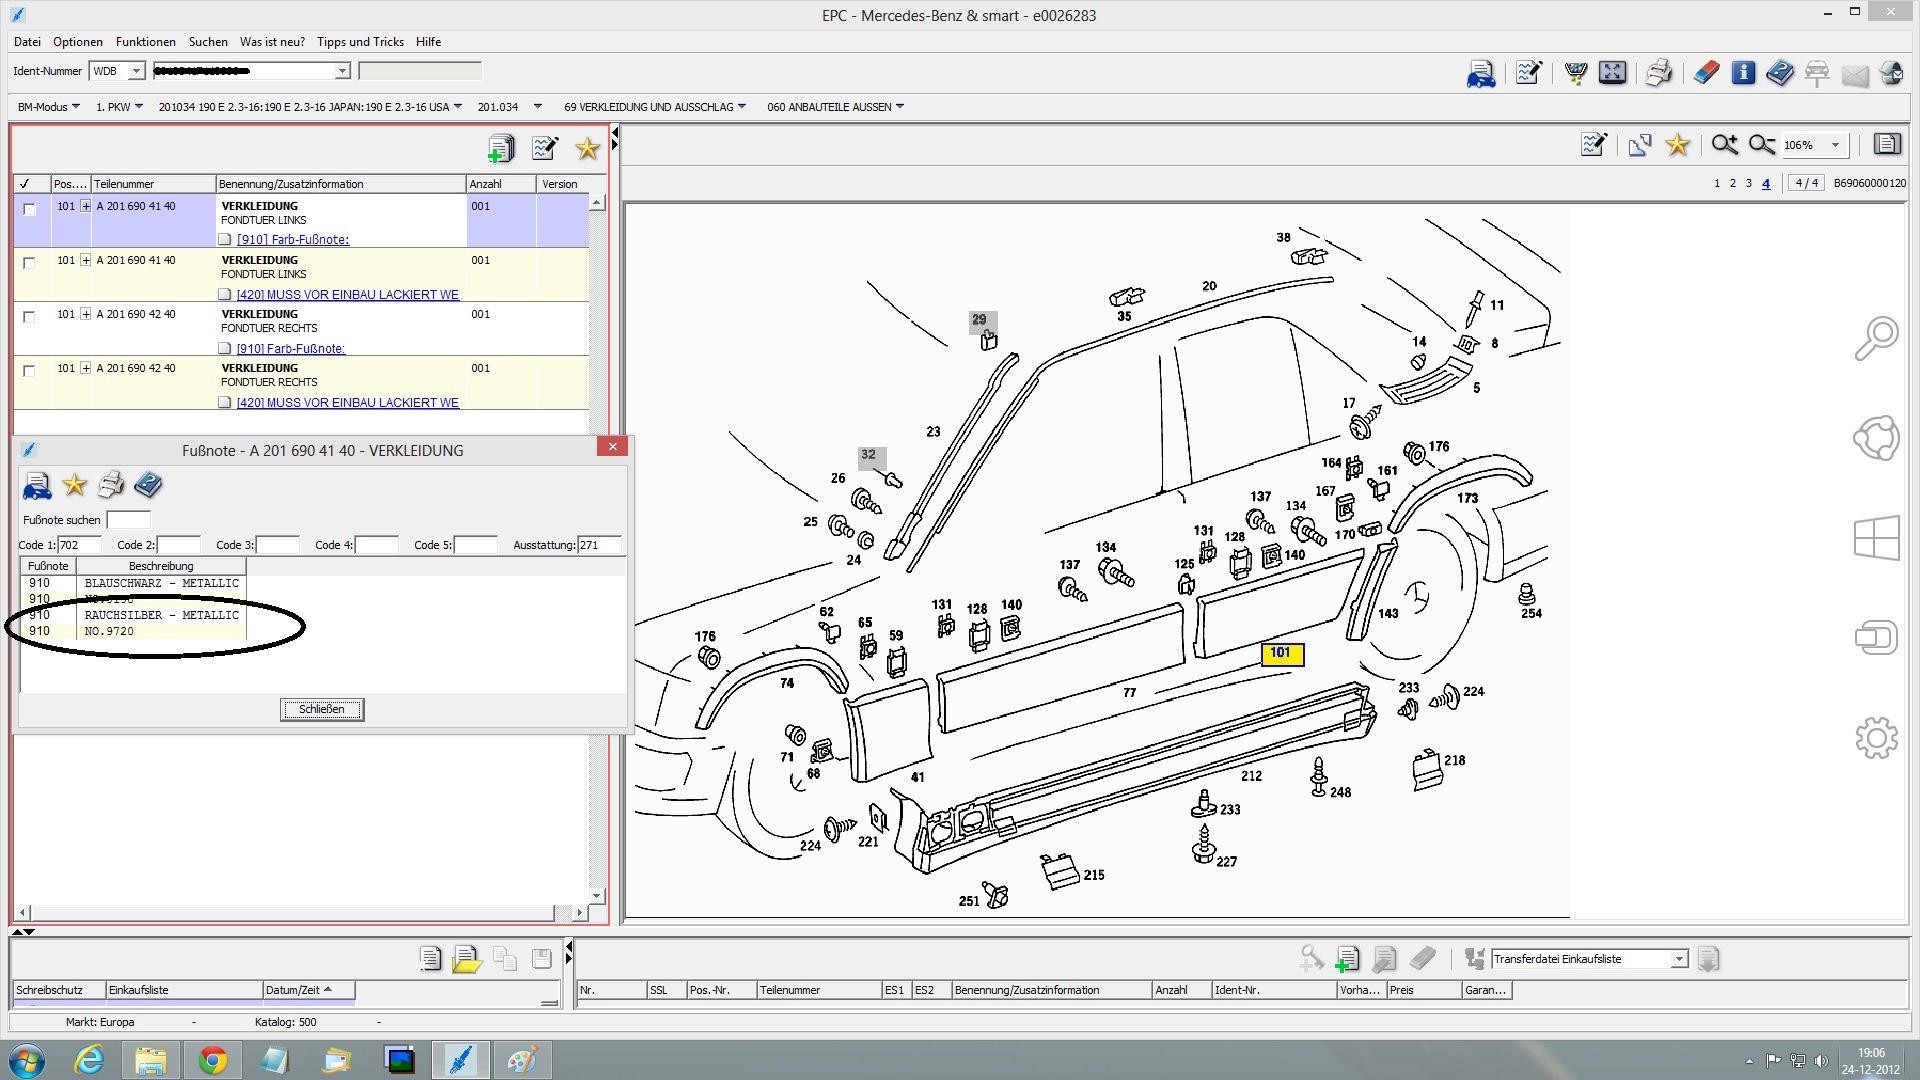
Task: Click the eraser icon to clear inputs
Action: coord(1707,73)
